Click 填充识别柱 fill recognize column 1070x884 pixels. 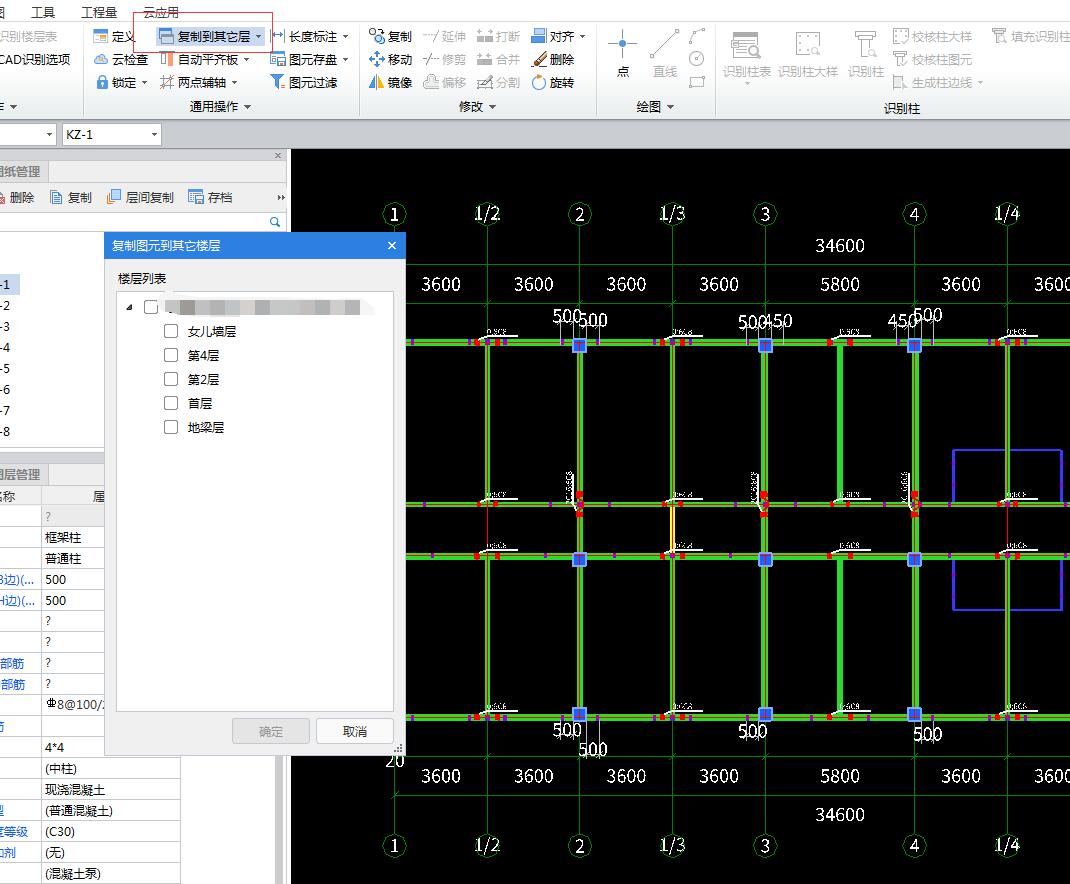pos(1030,36)
